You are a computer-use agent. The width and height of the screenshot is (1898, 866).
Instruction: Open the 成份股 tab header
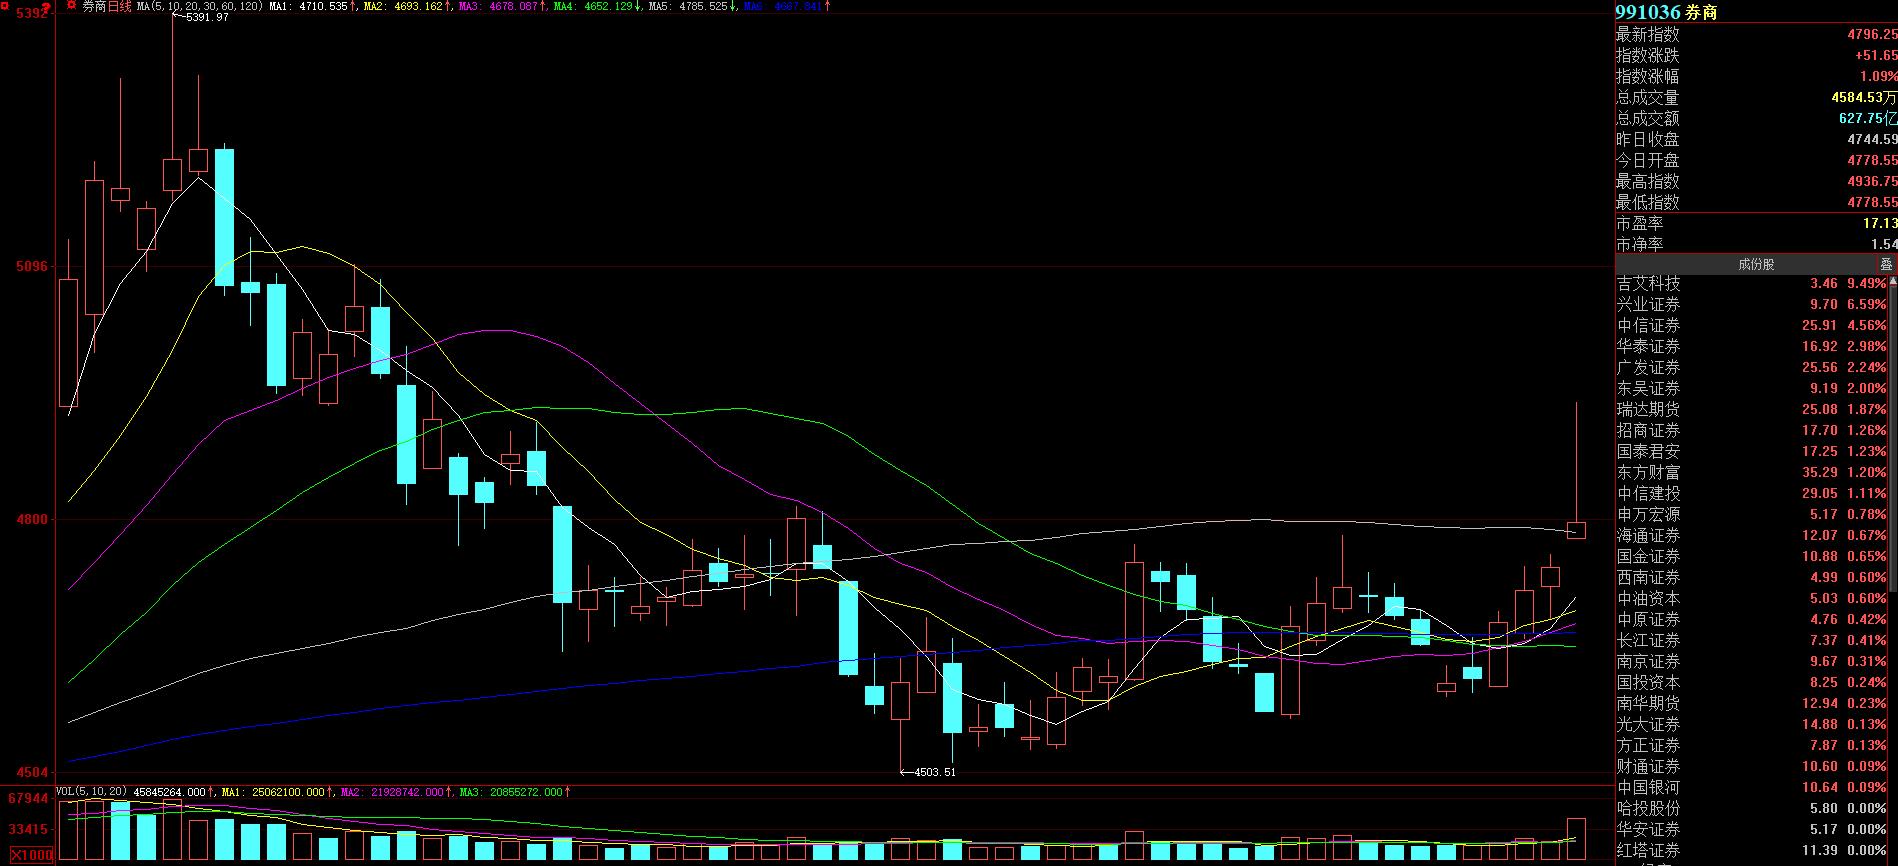[1755, 264]
